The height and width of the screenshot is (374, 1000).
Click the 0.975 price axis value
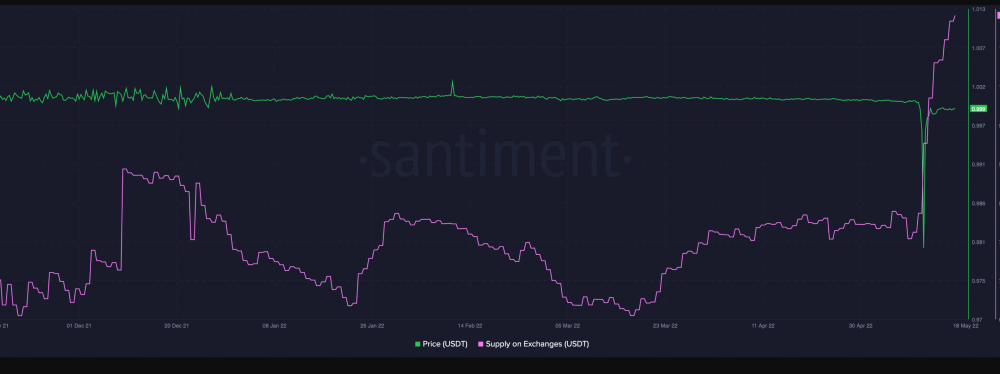point(978,281)
